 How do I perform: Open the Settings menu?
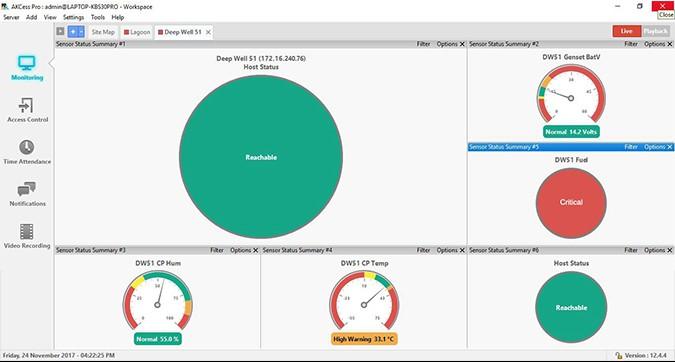74,17
